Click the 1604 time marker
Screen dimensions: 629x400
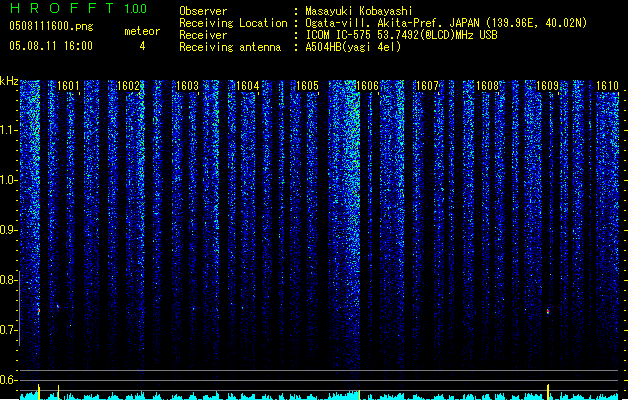[x=248, y=86]
